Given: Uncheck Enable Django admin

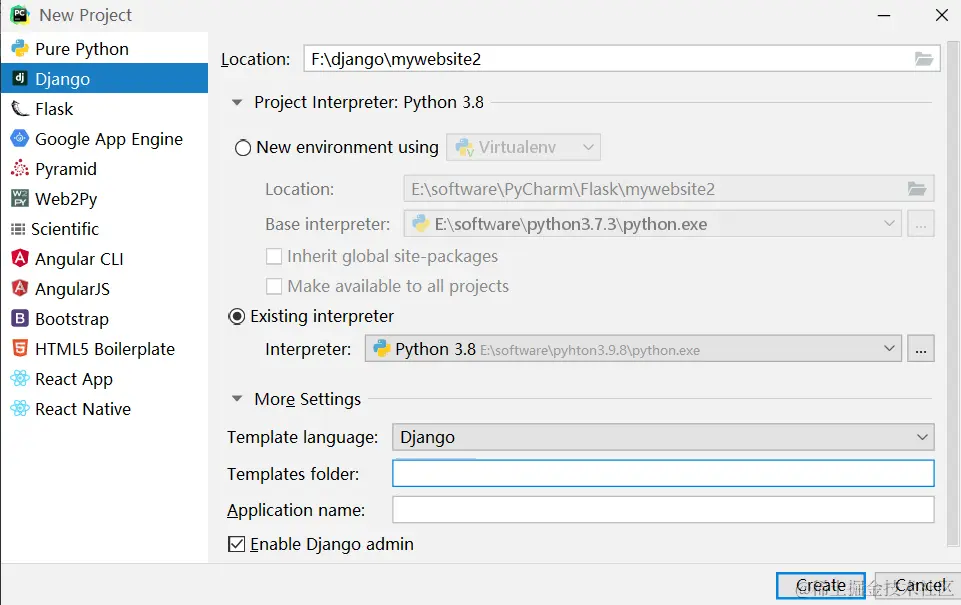Looking at the screenshot, I should click(x=236, y=544).
